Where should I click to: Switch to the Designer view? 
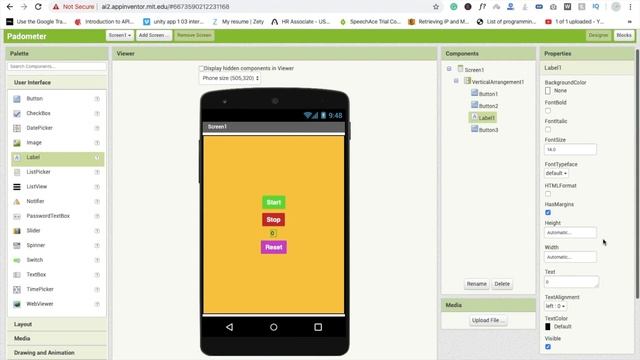(598, 36)
